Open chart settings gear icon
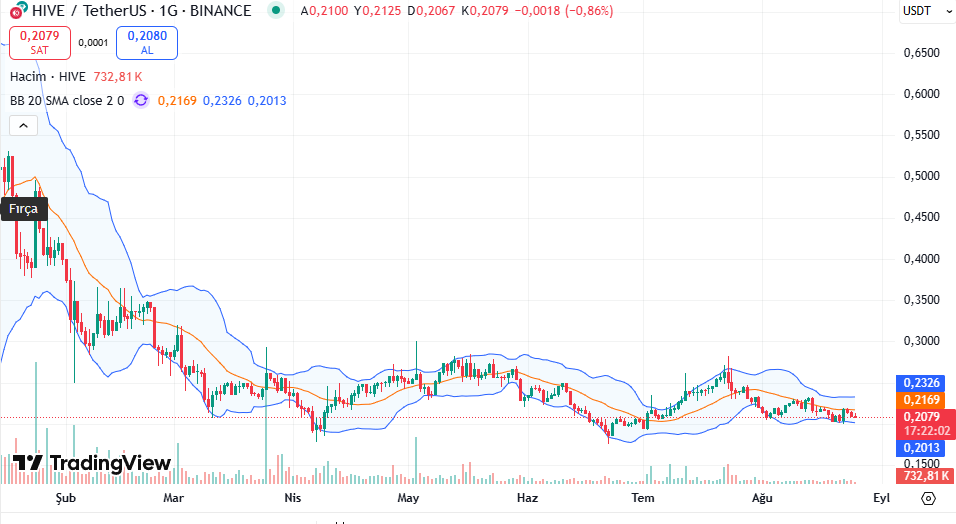The width and height of the screenshot is (956, 524). tap(928, 498)
